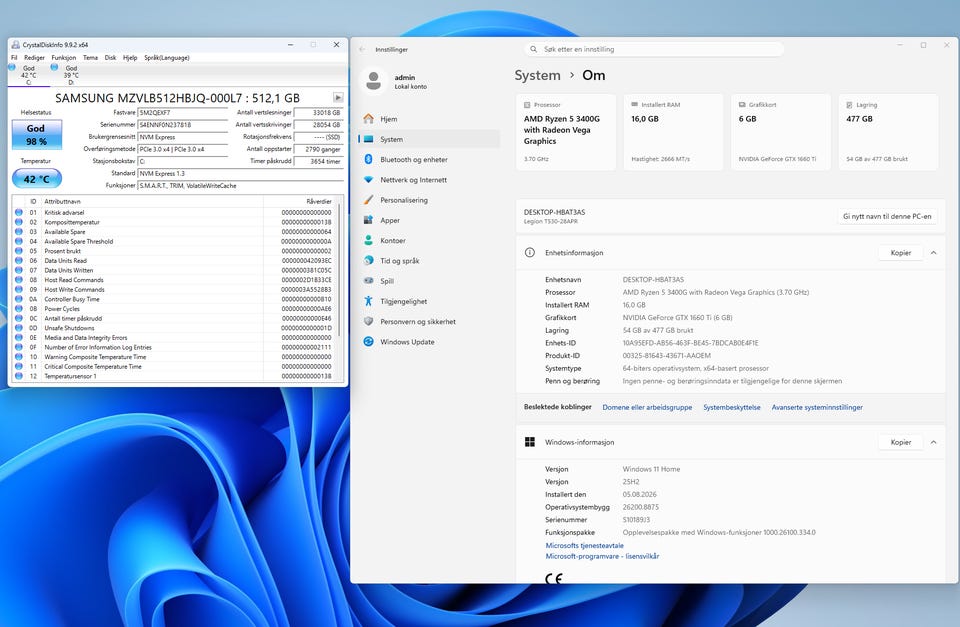Open the Språk(Language) menu

(x=167, y=58)
